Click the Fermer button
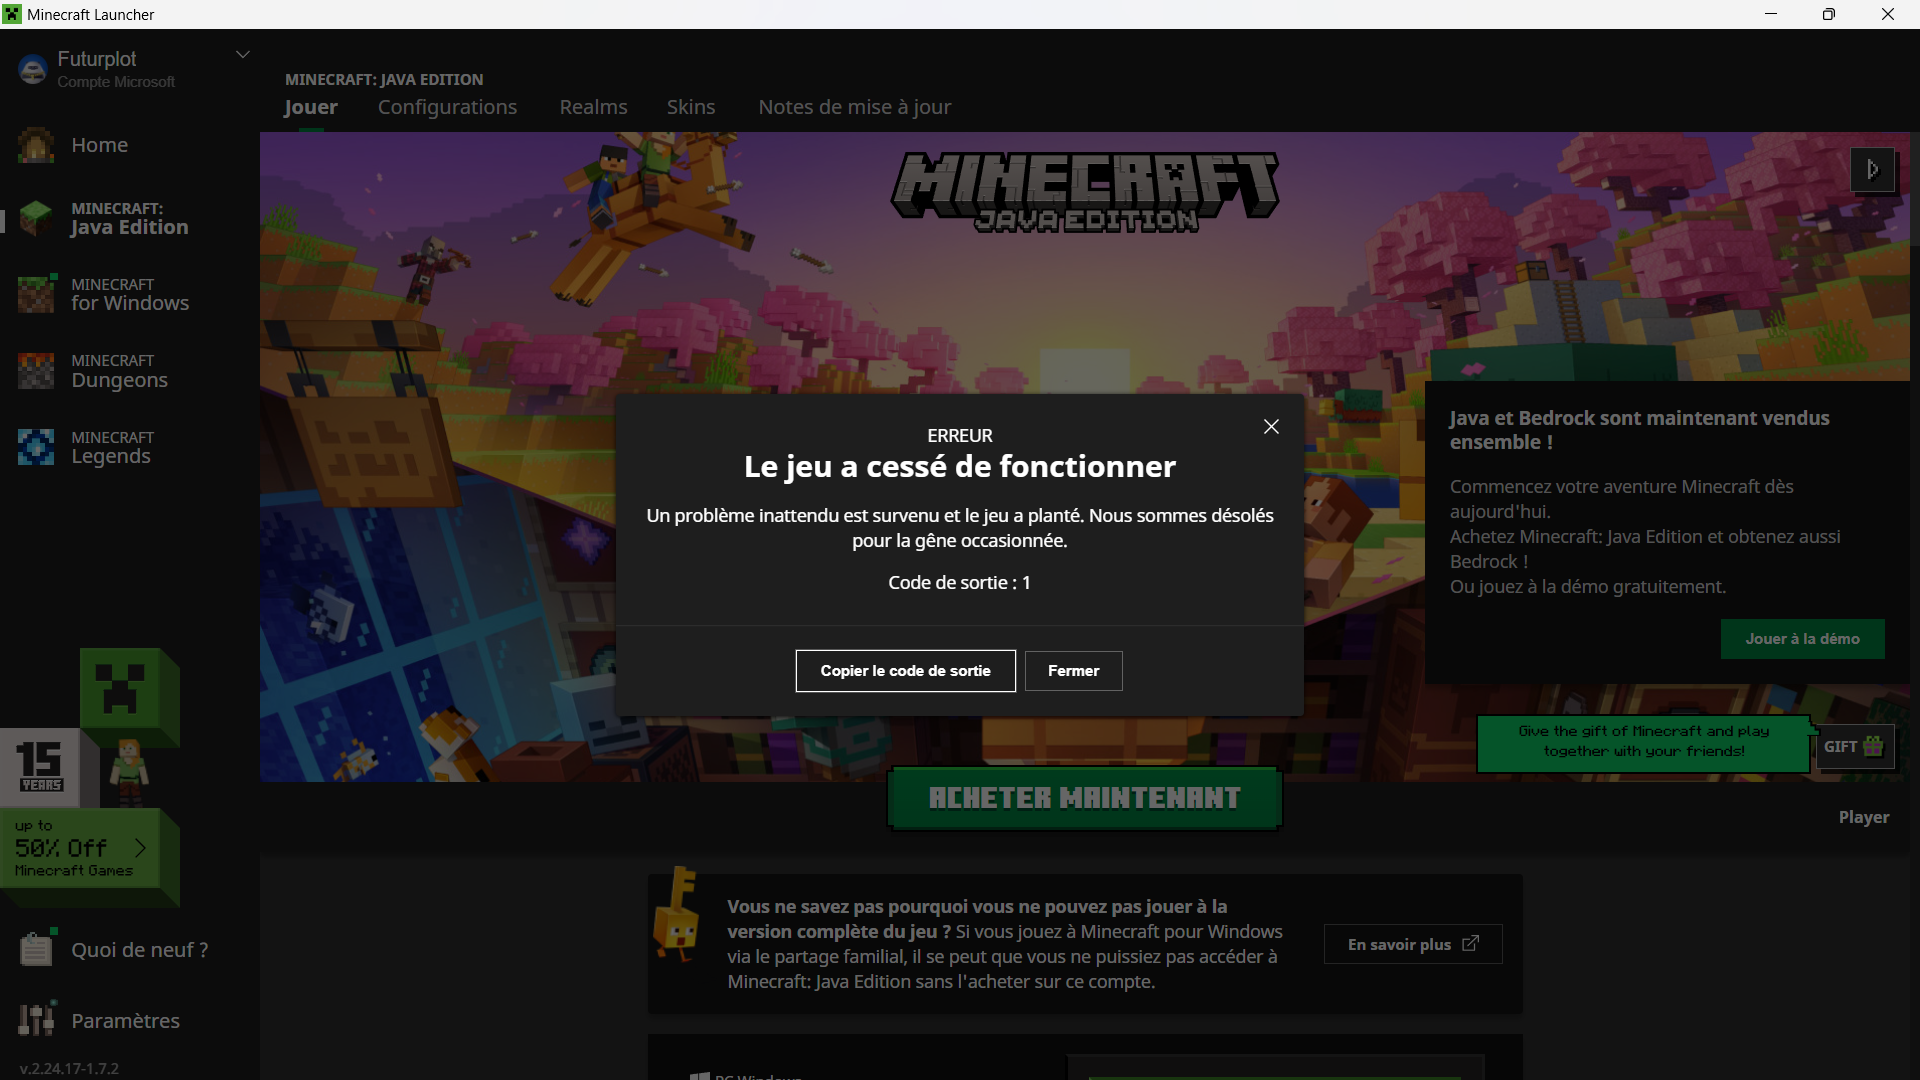This screenshot has width=1920, height=1080. 1074,671
